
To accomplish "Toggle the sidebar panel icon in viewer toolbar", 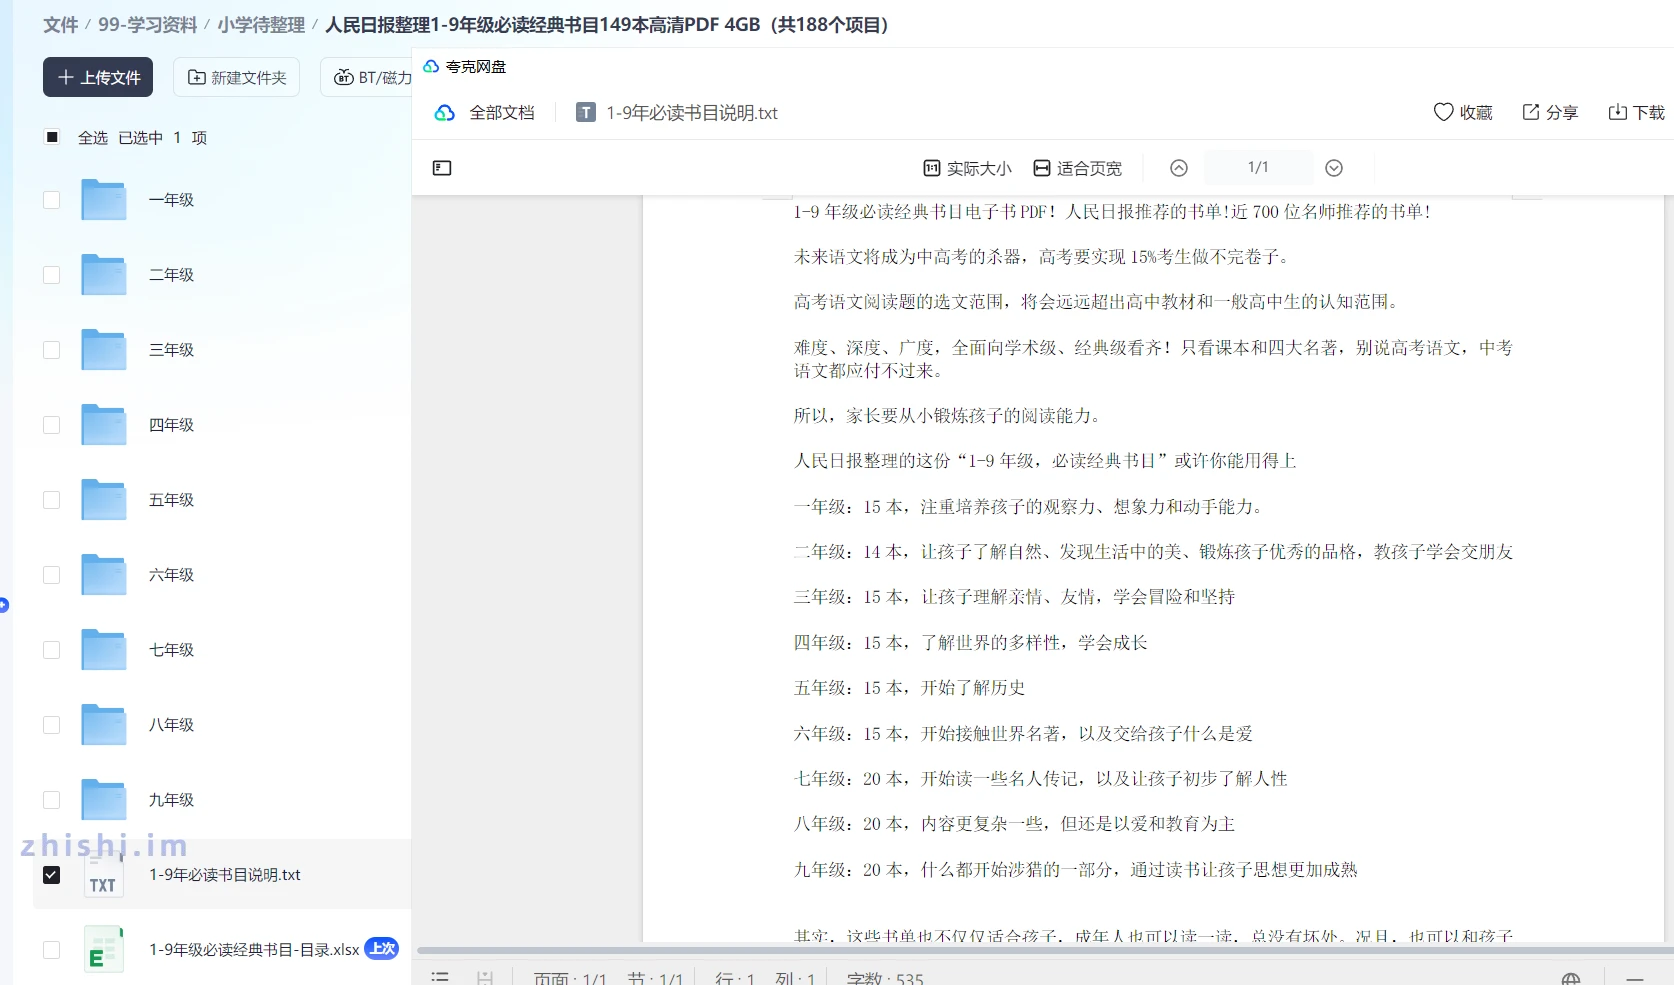I will [x=442, y=168].
